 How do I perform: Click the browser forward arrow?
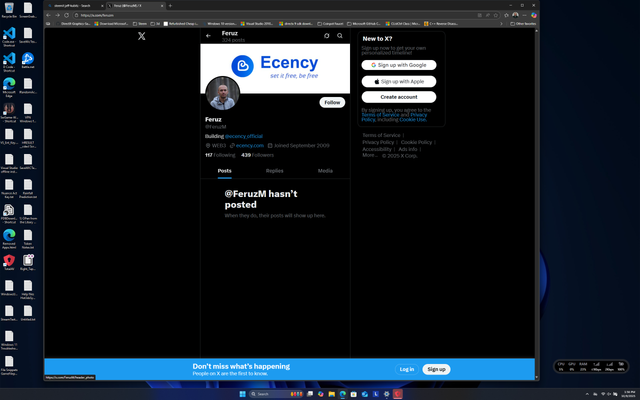click(58, 15)
